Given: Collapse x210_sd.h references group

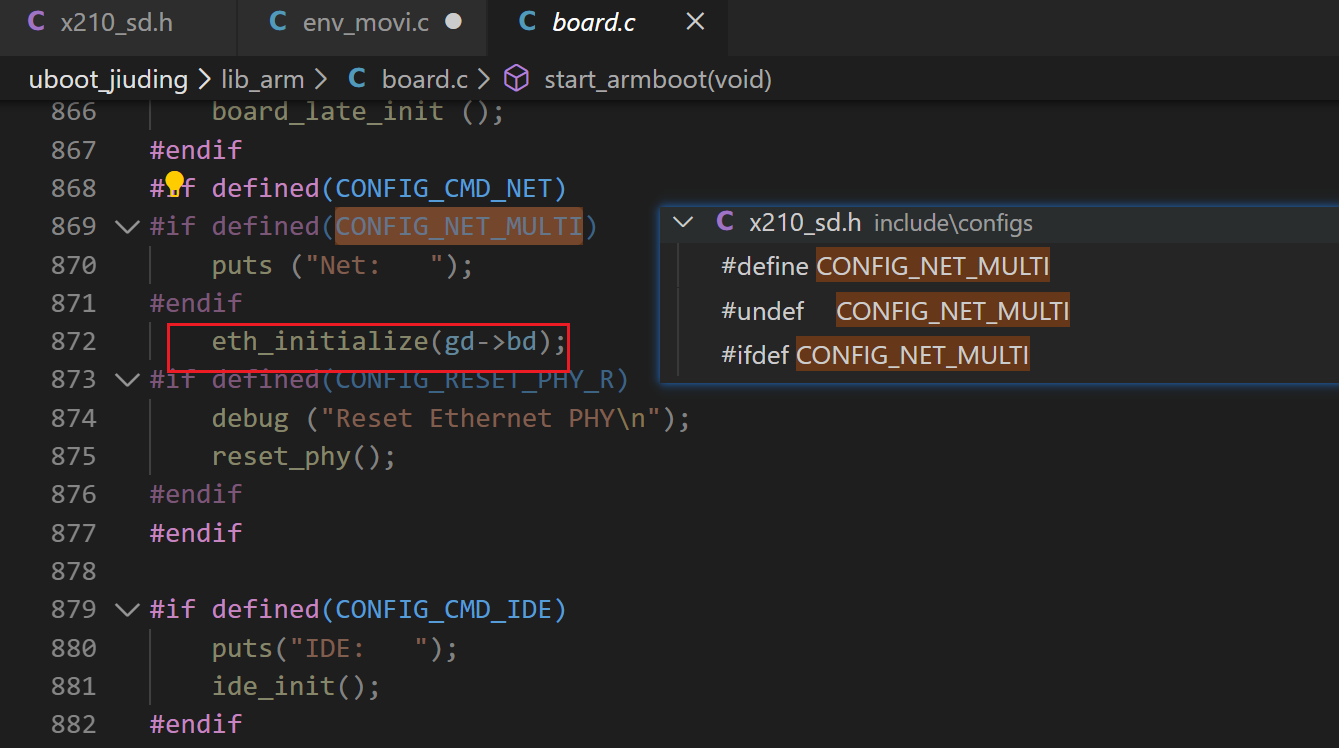Looking at the screenshot, I should [x=683, y=222].
